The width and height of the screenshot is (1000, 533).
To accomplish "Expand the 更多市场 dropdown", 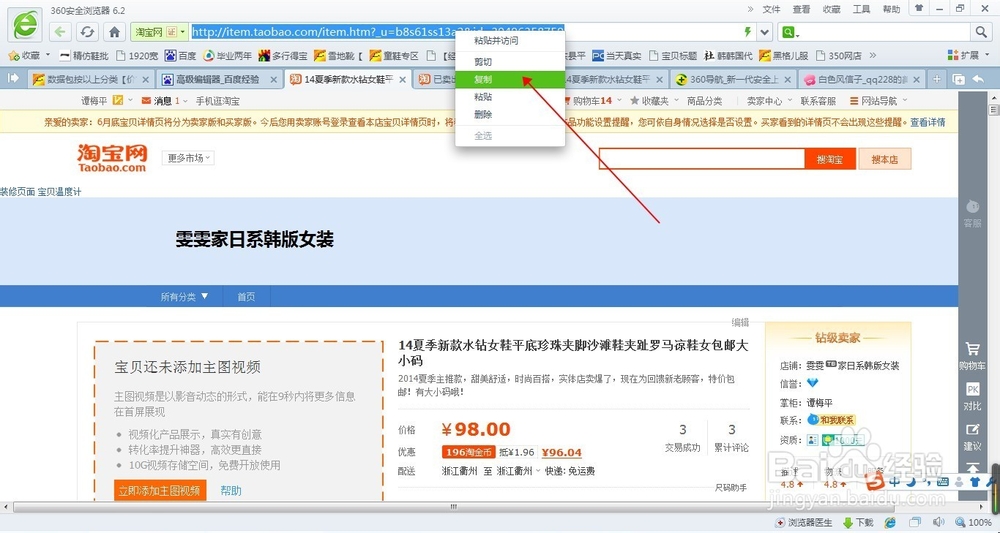I will 188,158.
